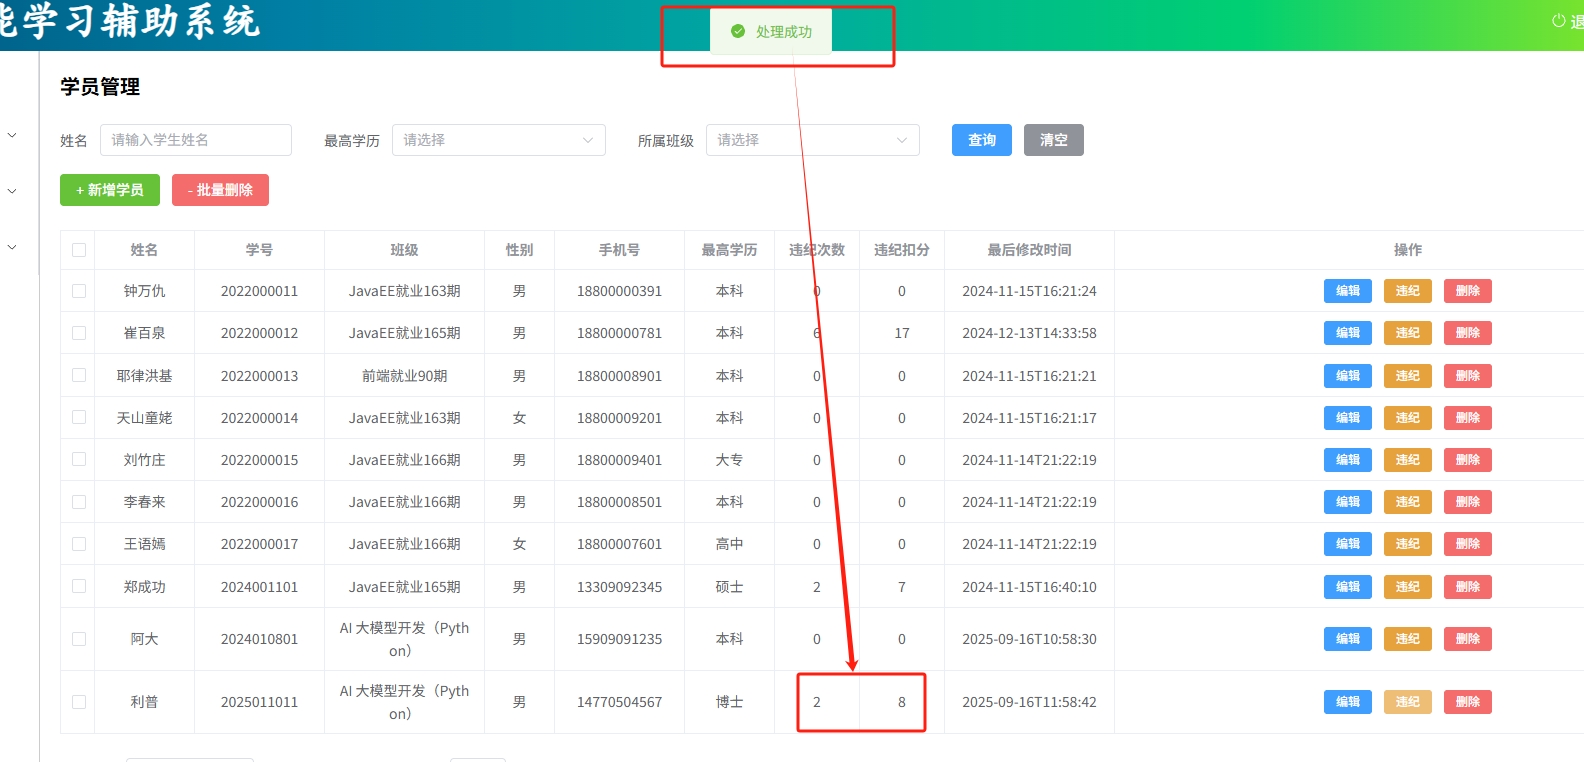Expand the second sidebar menu chevron

12,191
